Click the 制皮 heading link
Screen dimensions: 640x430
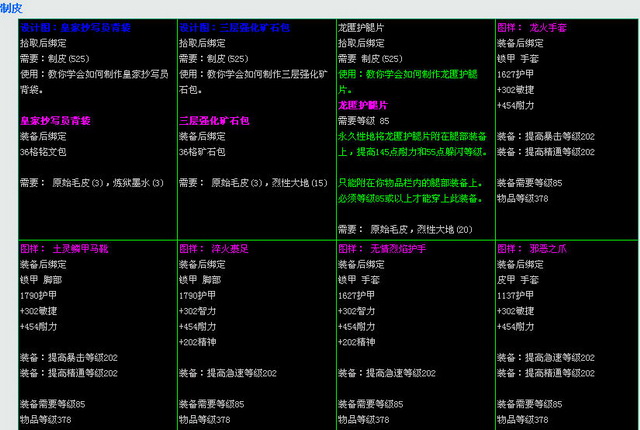point(12,7)
